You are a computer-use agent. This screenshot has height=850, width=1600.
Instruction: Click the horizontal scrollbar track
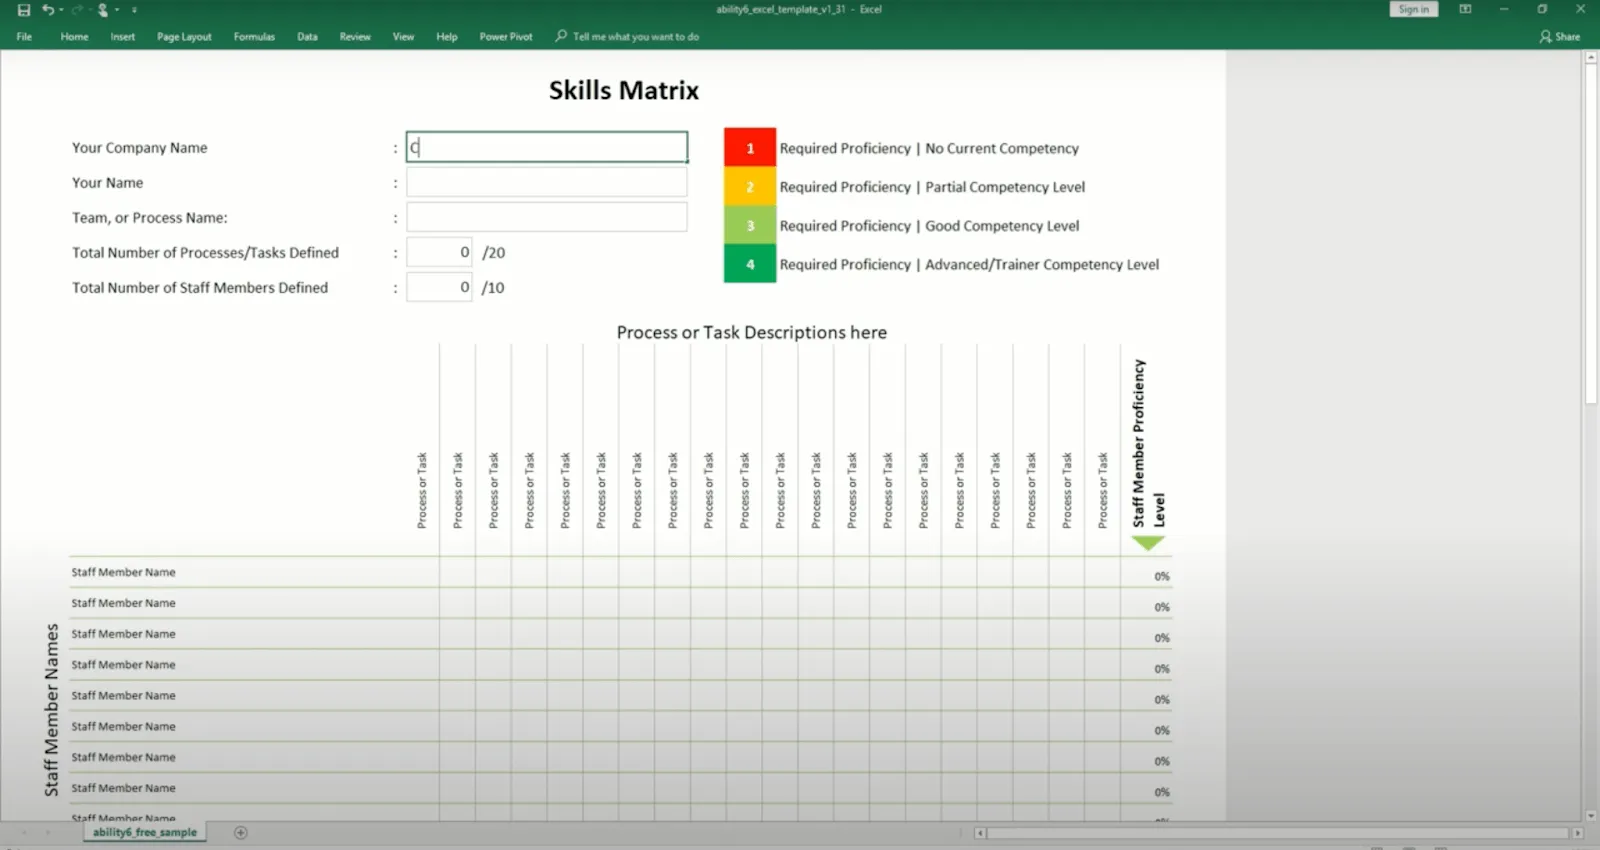[1278, 832]
